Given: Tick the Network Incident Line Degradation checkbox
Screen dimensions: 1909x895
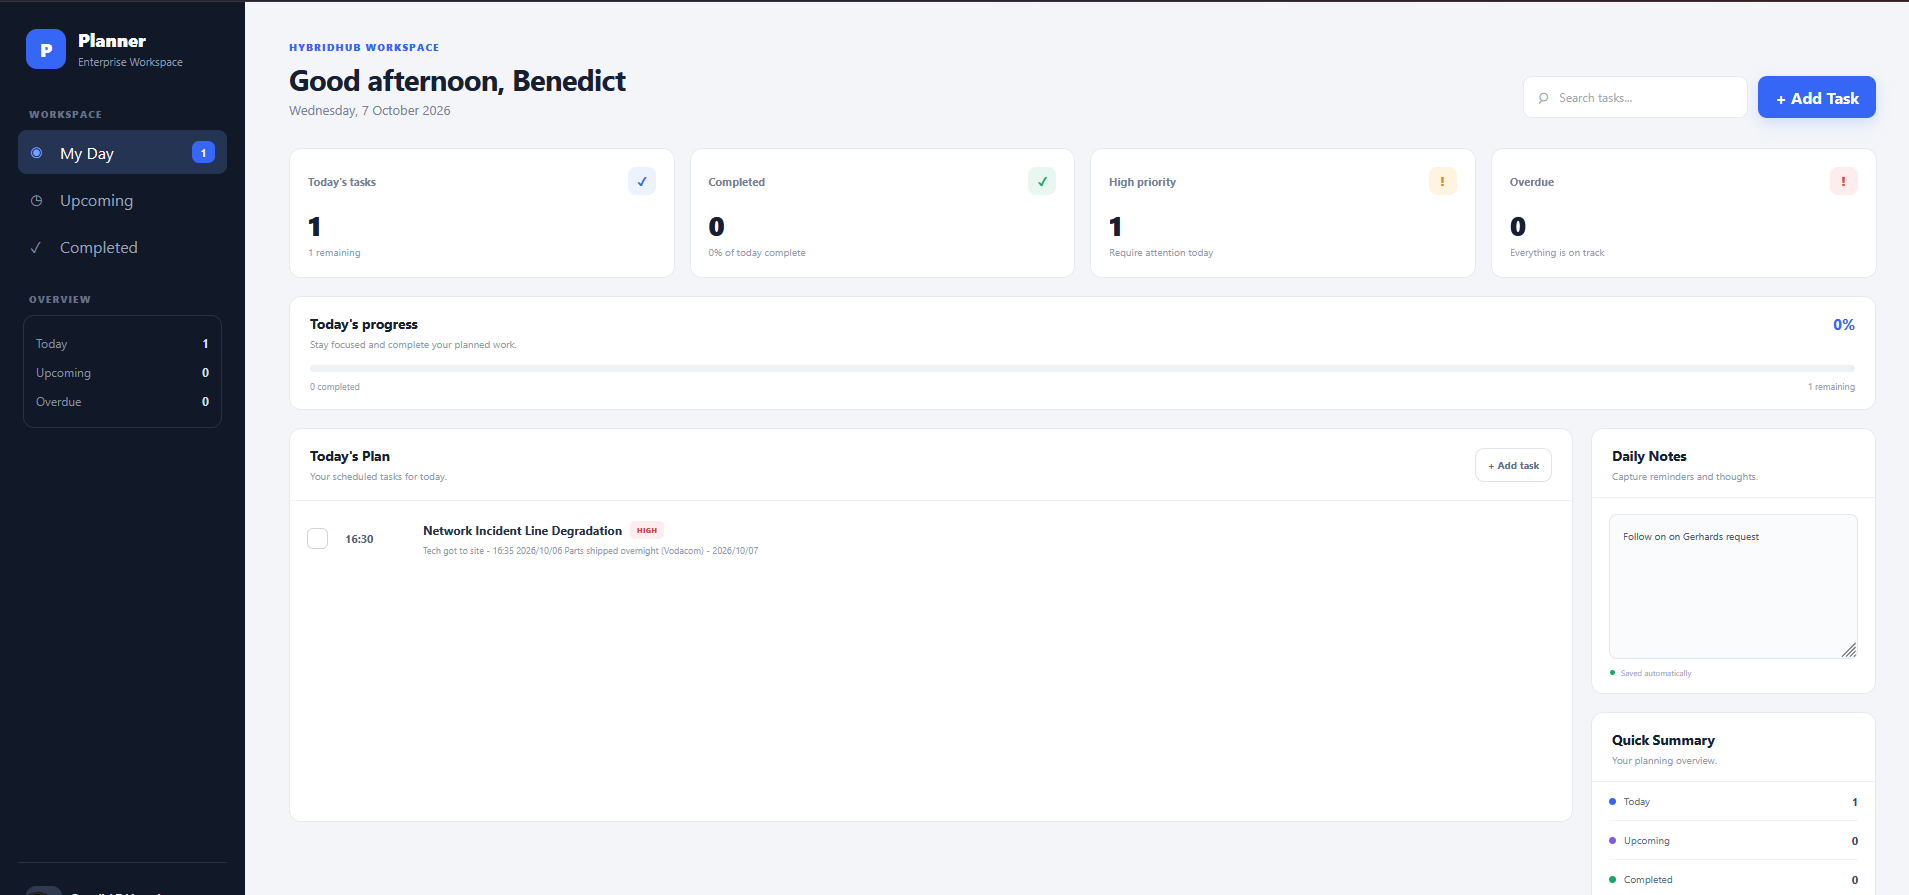Looking at the screenshot, I should tap(317, 538).
